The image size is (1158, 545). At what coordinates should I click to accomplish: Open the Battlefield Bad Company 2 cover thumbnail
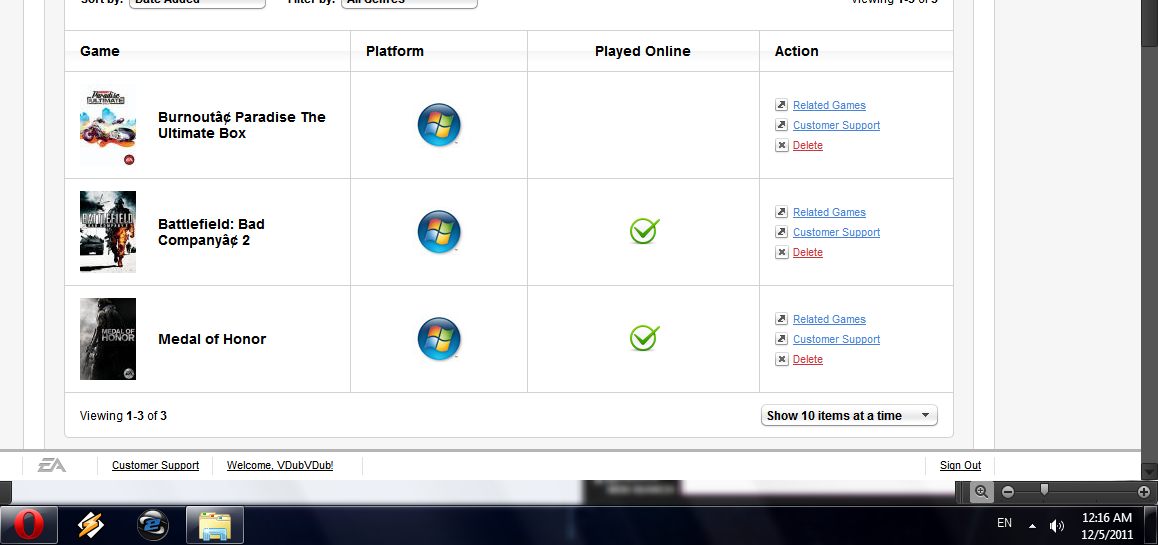108,232
